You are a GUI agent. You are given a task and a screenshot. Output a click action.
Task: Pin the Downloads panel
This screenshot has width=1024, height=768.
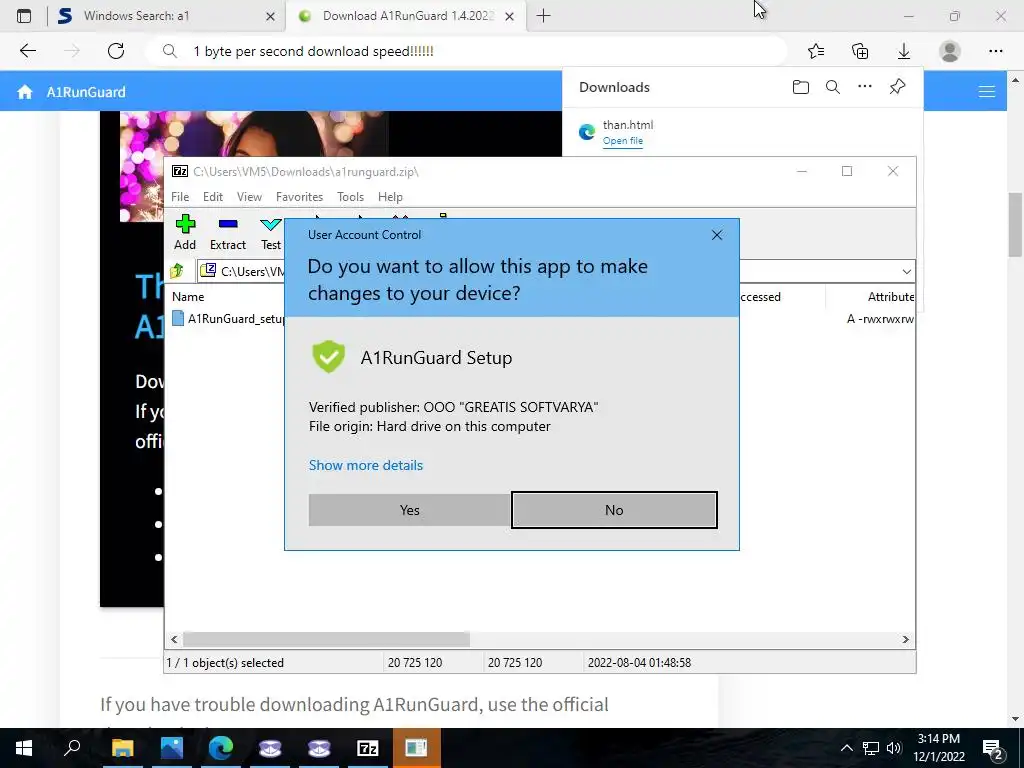897,87
